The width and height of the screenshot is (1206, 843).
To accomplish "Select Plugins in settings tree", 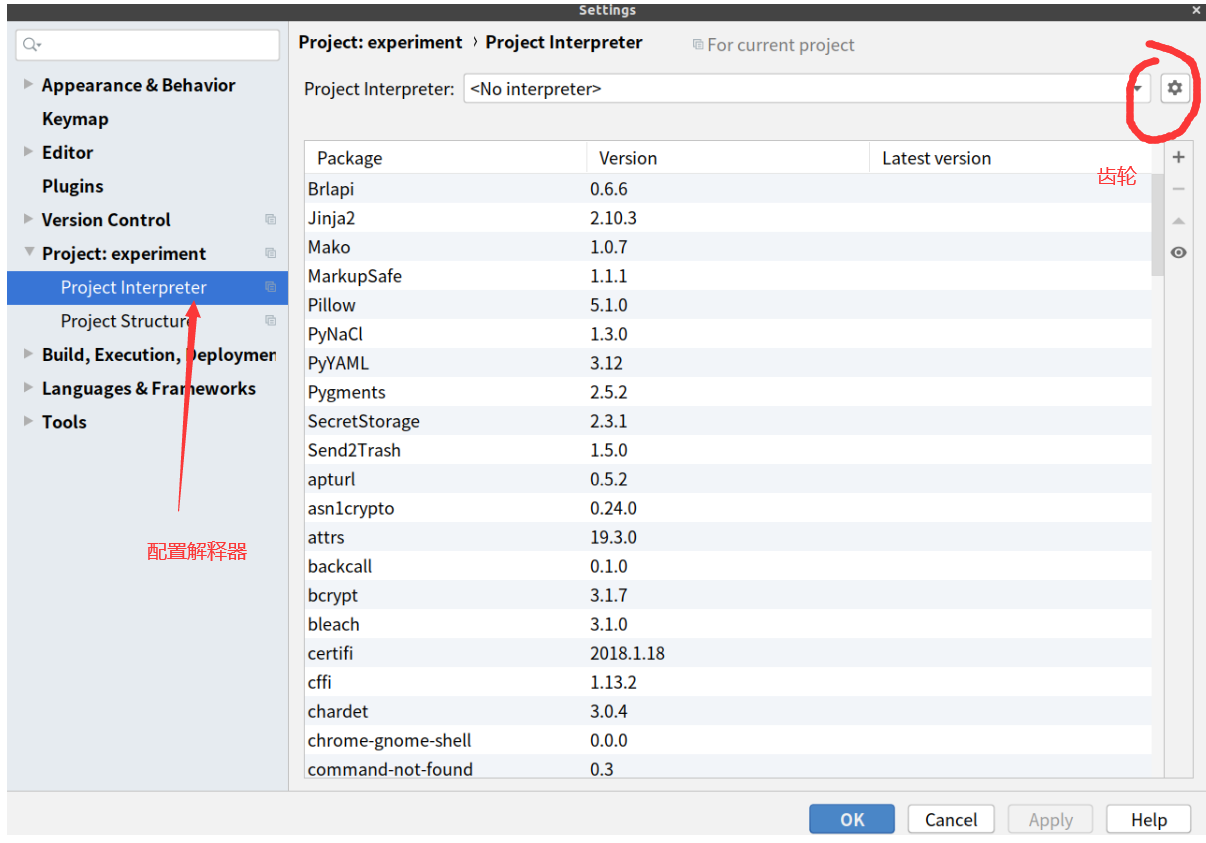I will tap(73, 186).
